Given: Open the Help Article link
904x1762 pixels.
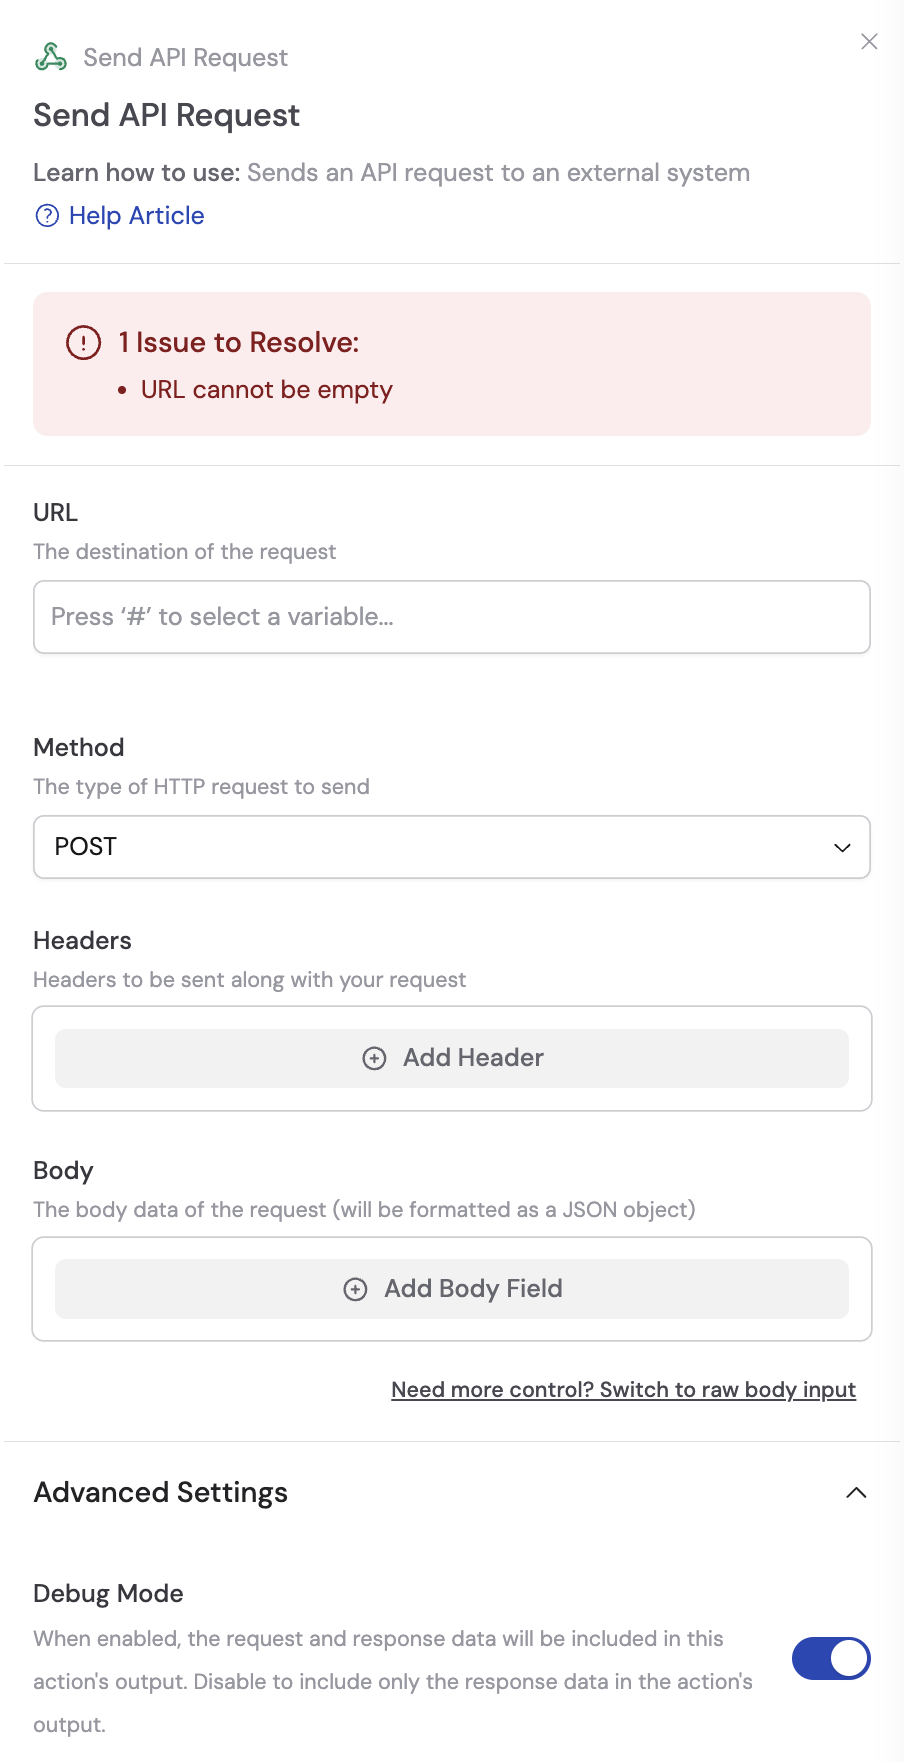Looking at the screenshot, I should [136, 215].
